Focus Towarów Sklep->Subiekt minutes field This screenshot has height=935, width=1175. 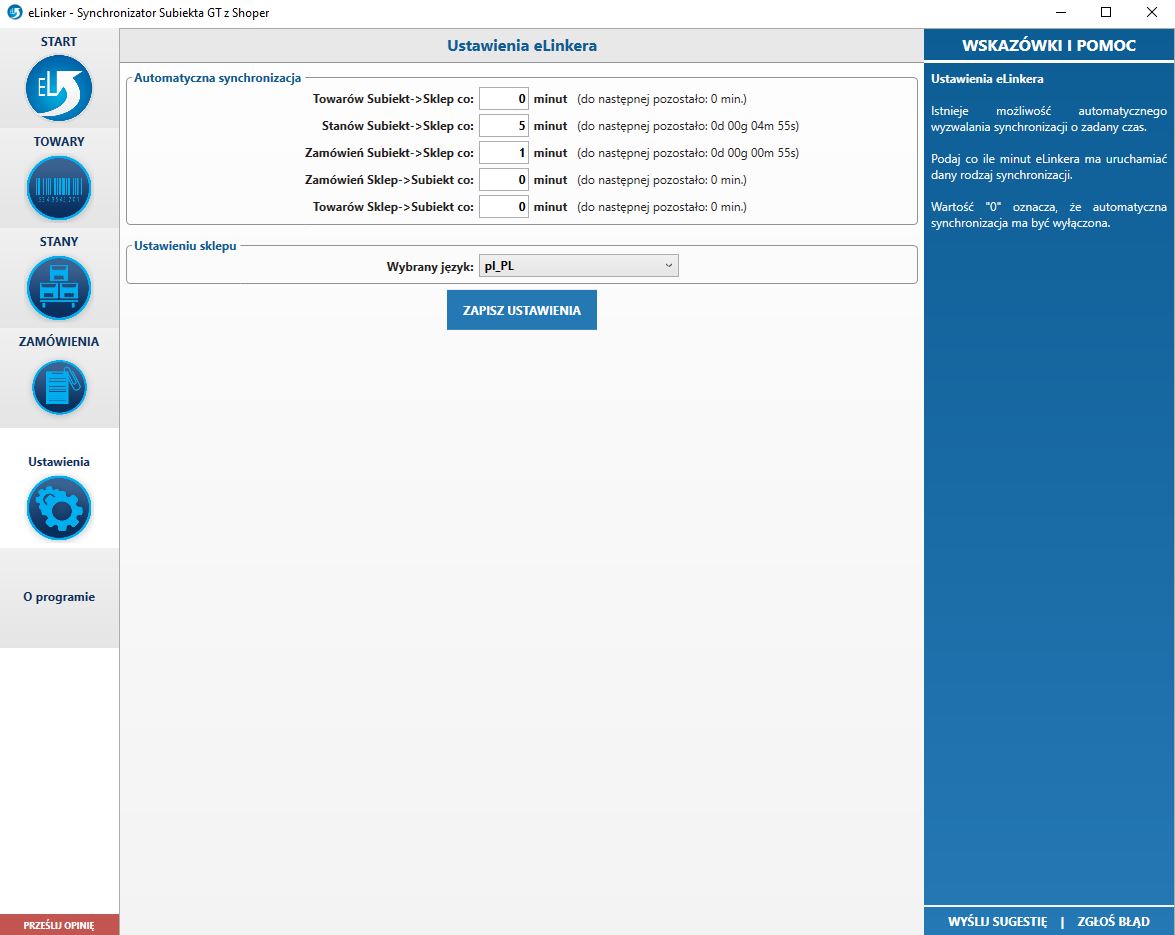[504, 207]
